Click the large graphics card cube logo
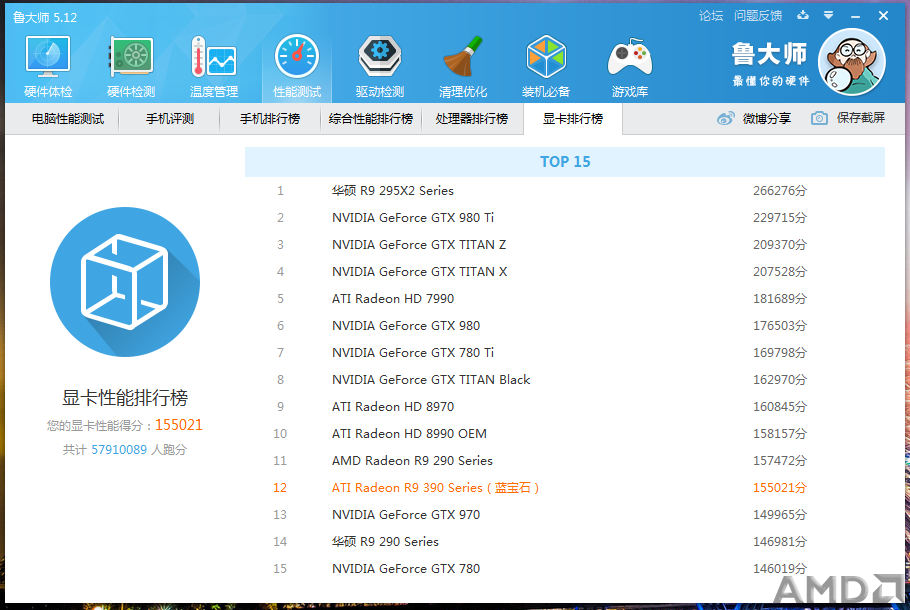This screenshot has height=610, width=910. pyautogui.click(x=125, y=282)
